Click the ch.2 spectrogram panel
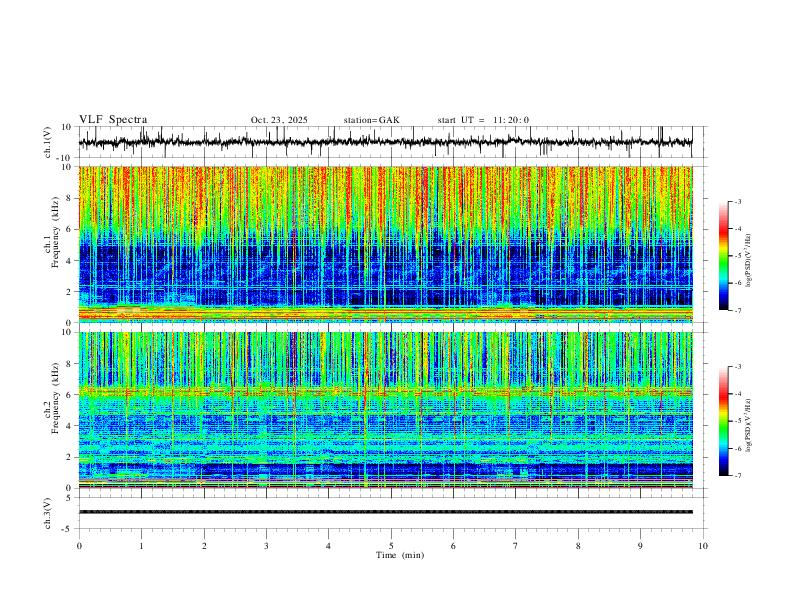Image resolution: width=792 pixels, height=612 pixels. pyautogui.click(x=385, y=410)
